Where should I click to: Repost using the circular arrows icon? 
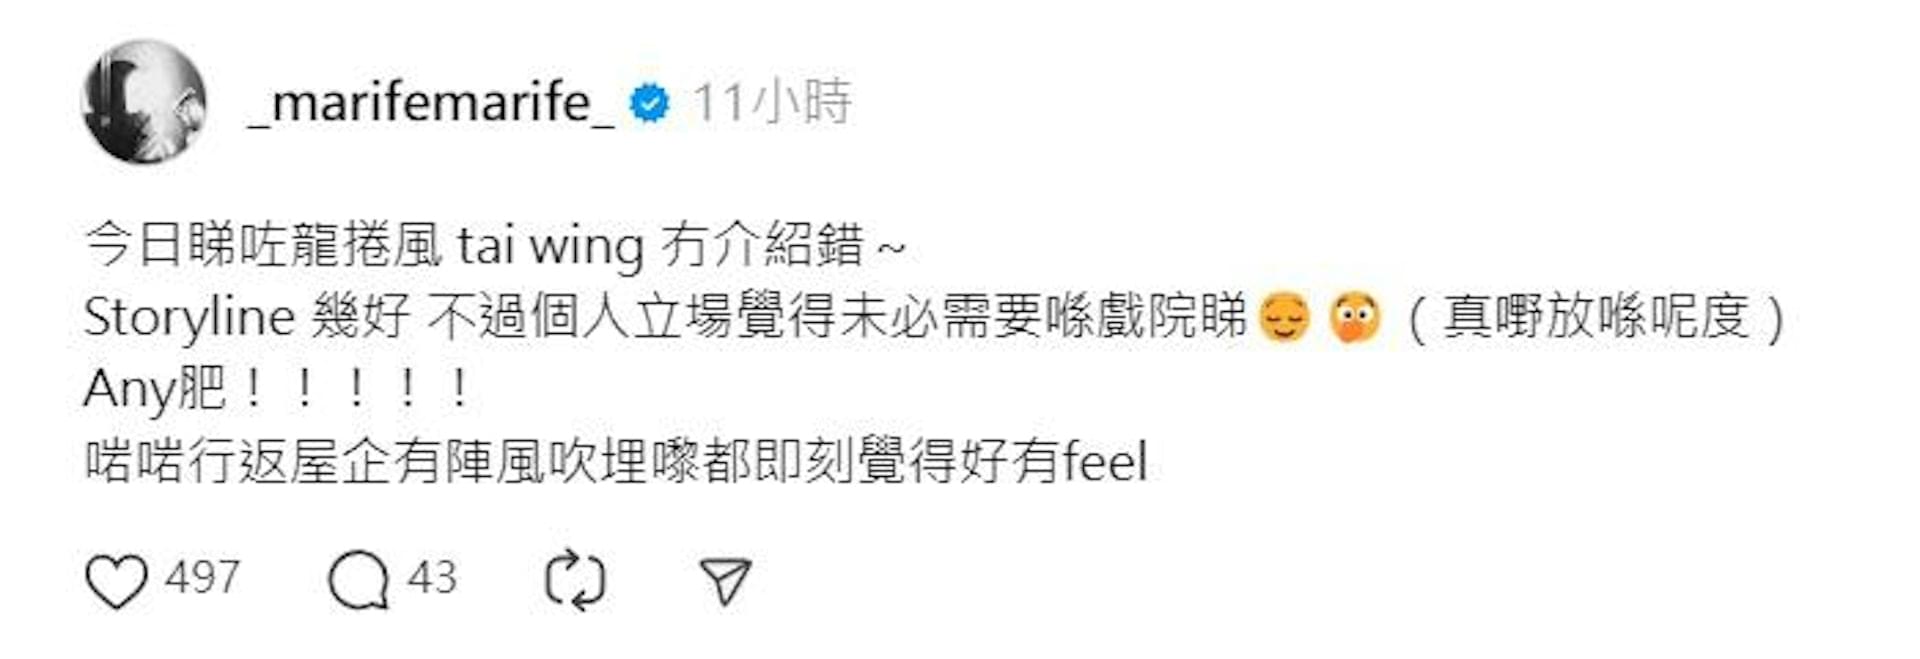tap(575, 580)
